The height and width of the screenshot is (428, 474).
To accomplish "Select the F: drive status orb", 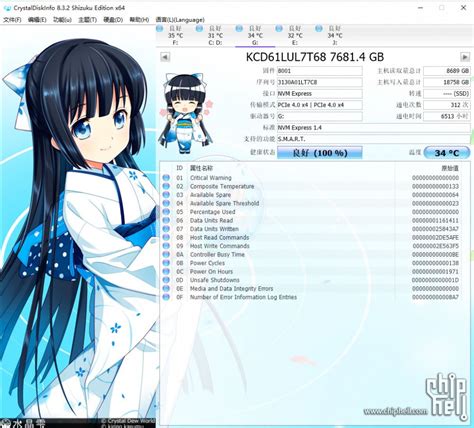I will [x=160, y=29].
